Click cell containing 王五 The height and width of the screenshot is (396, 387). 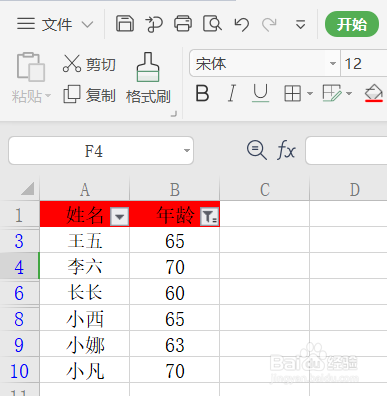coord(85,240)
